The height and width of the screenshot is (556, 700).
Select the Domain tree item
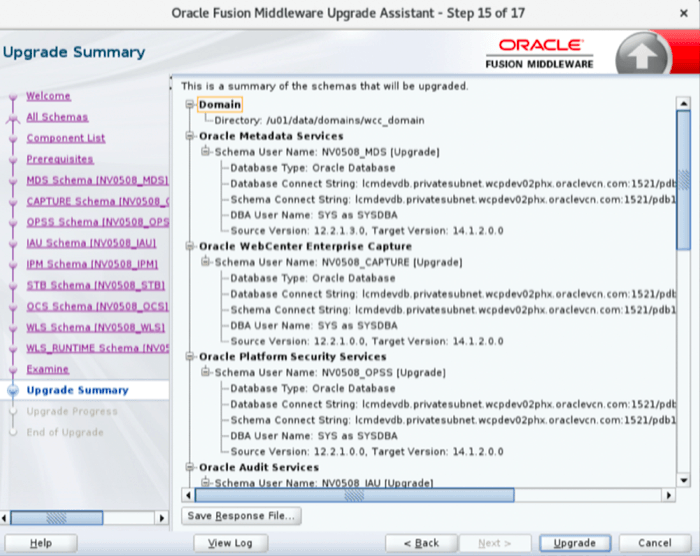pyautogui.click(x=220, y=104)
